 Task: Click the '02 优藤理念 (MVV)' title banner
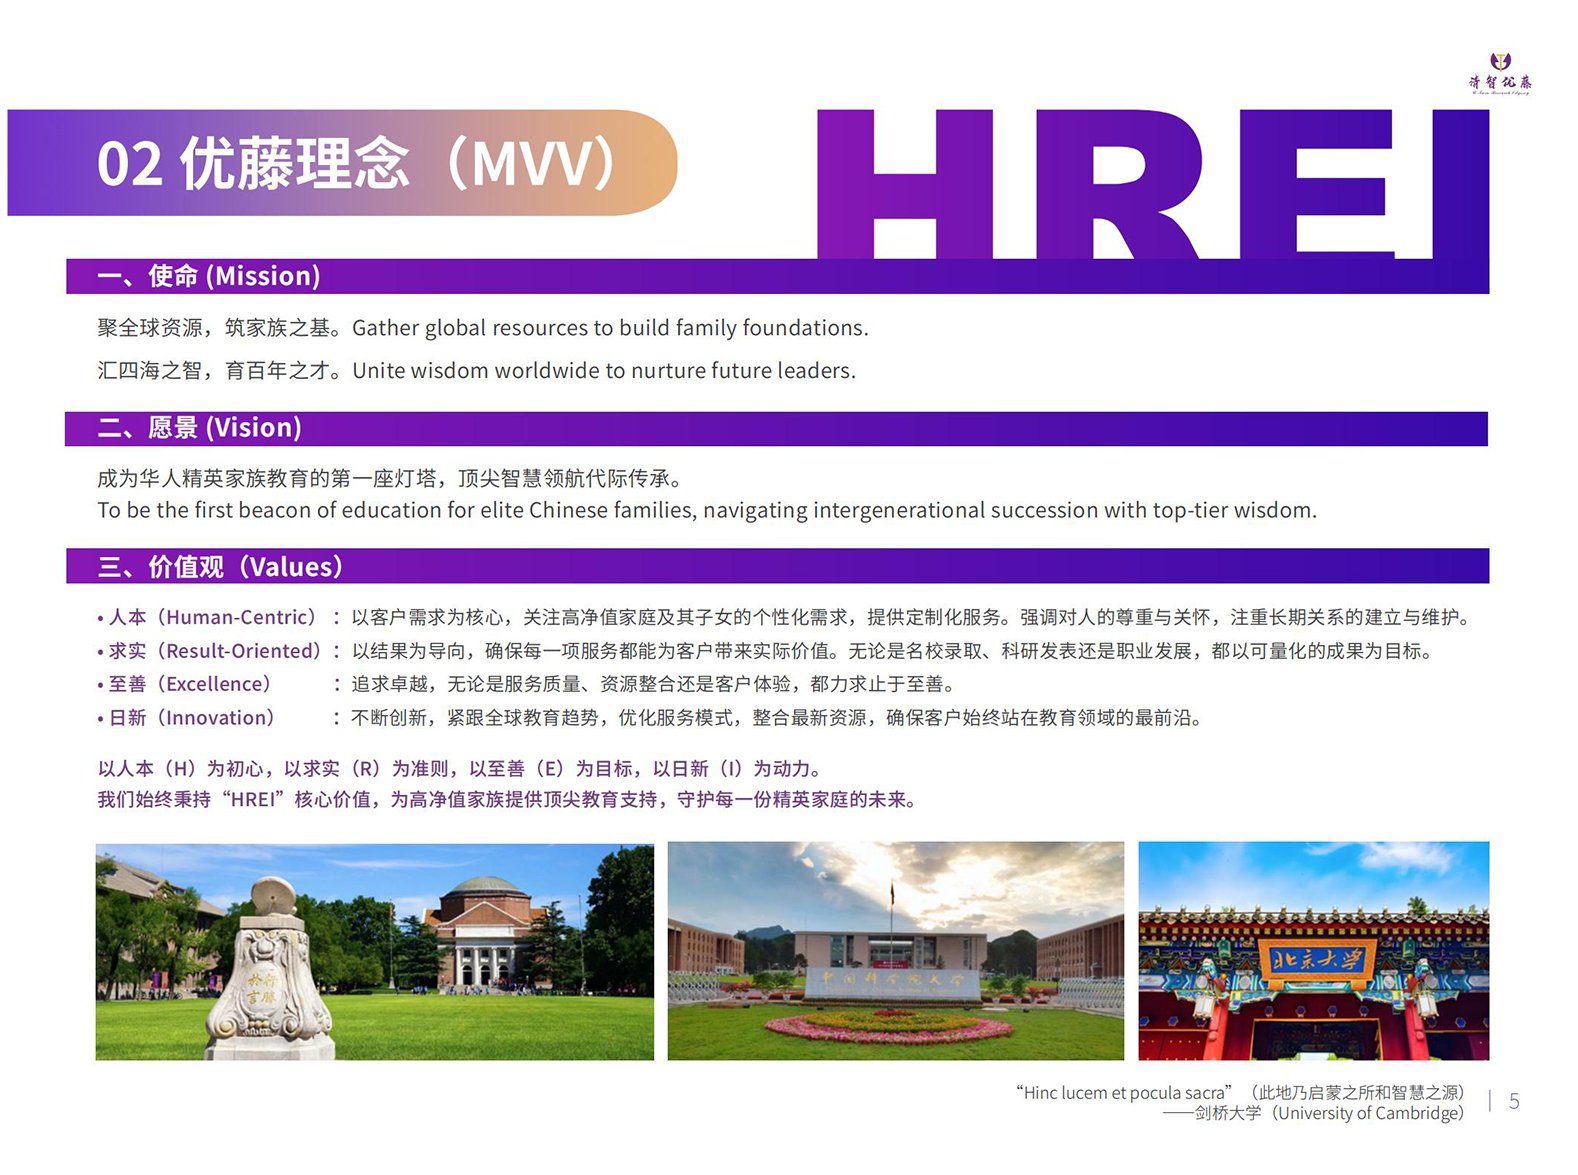pyautogui.click(x=342, y=162)
